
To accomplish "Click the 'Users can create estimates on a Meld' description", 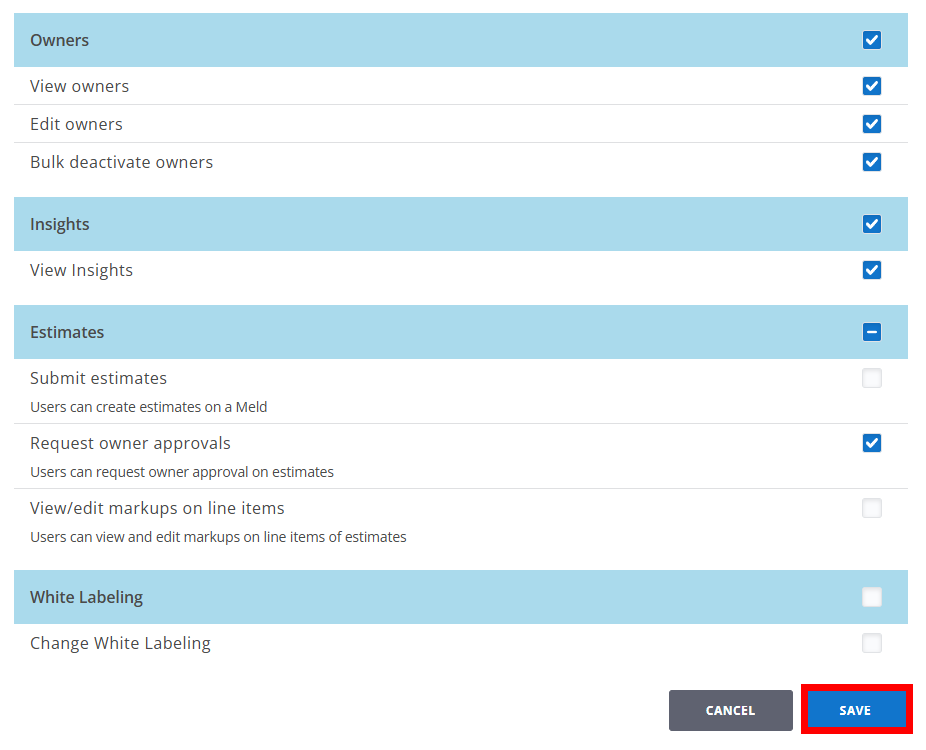I will point(148,407).
